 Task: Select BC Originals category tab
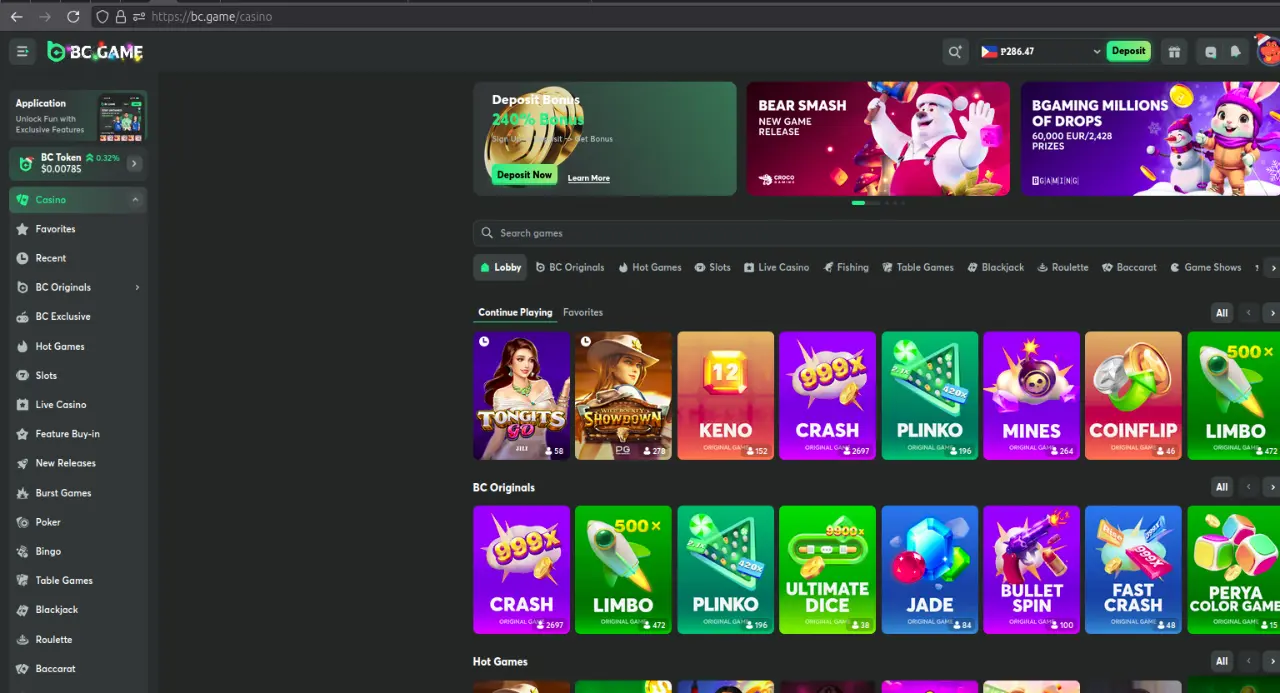click(570, 268)
